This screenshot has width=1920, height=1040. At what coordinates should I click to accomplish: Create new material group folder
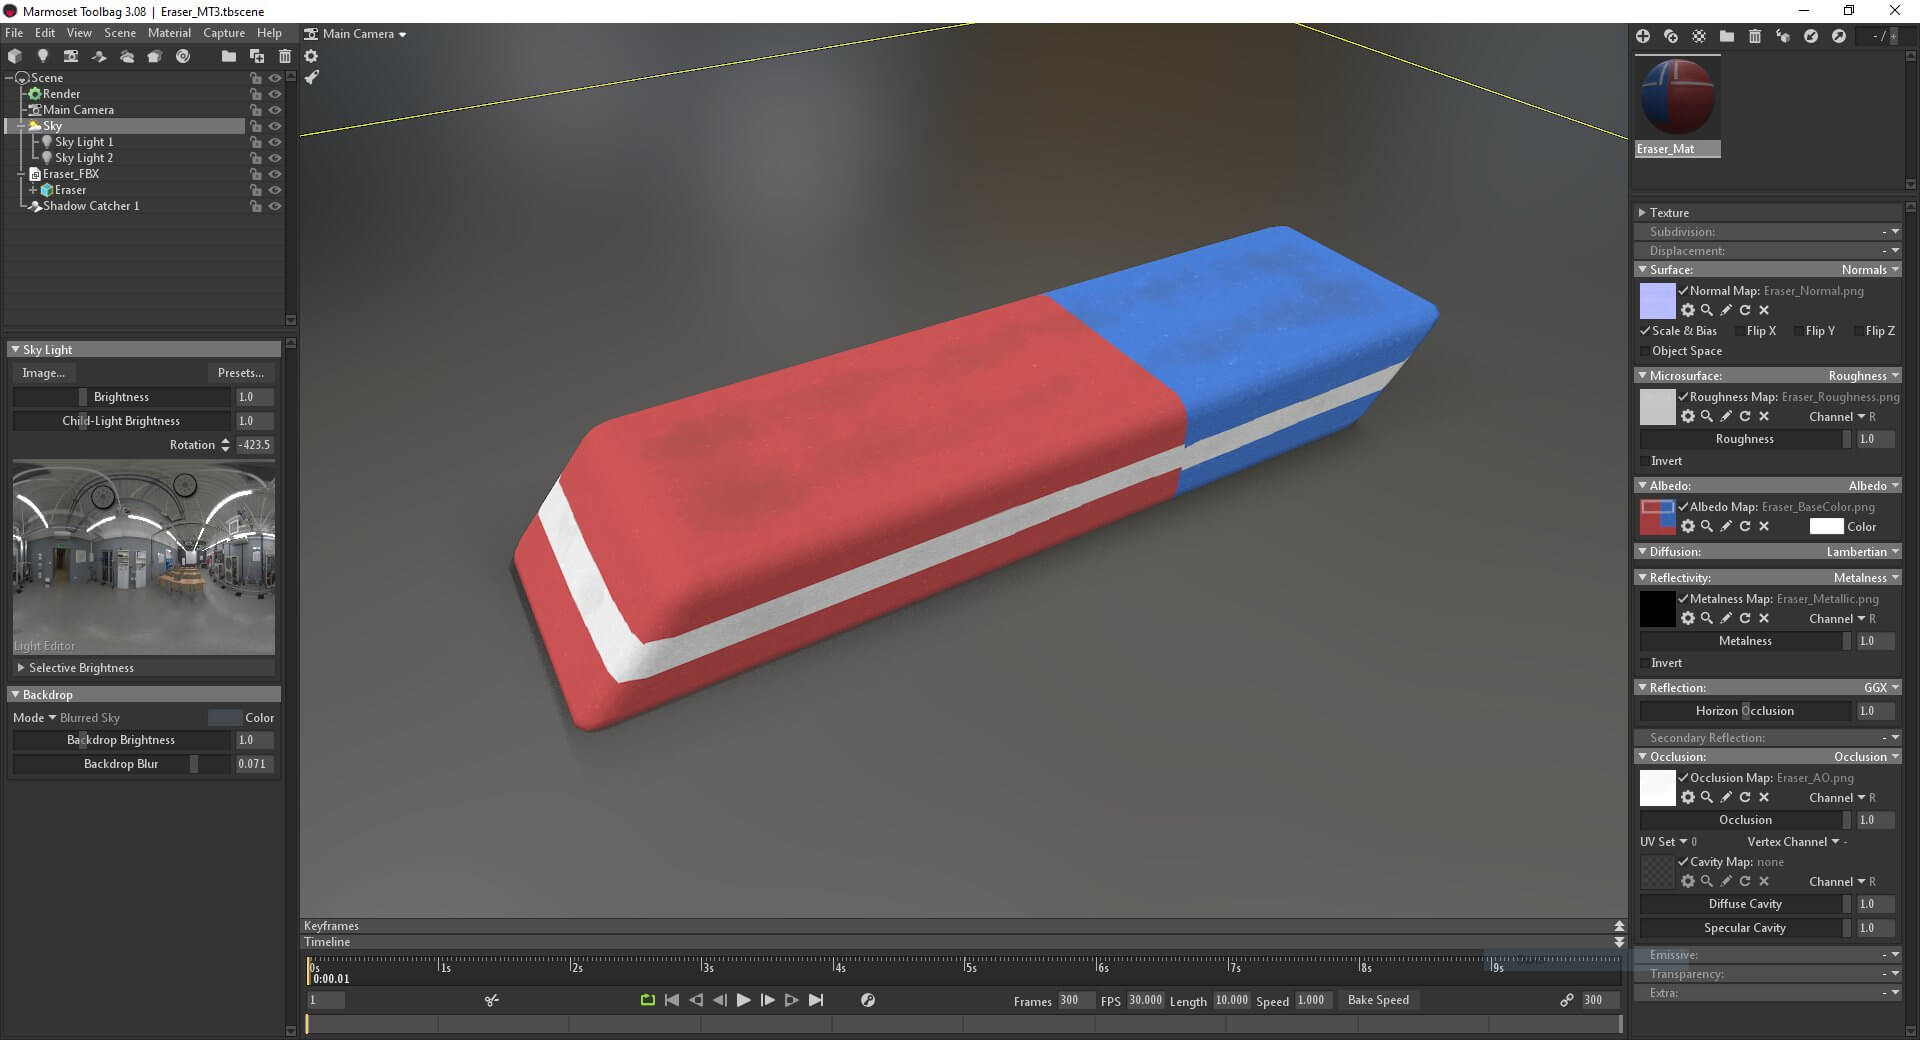point(1727,36)
